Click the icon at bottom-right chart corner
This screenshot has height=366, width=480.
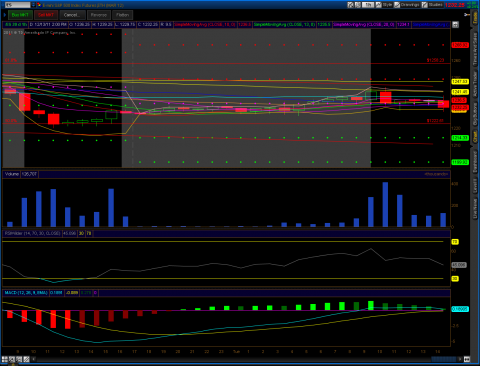467,359
